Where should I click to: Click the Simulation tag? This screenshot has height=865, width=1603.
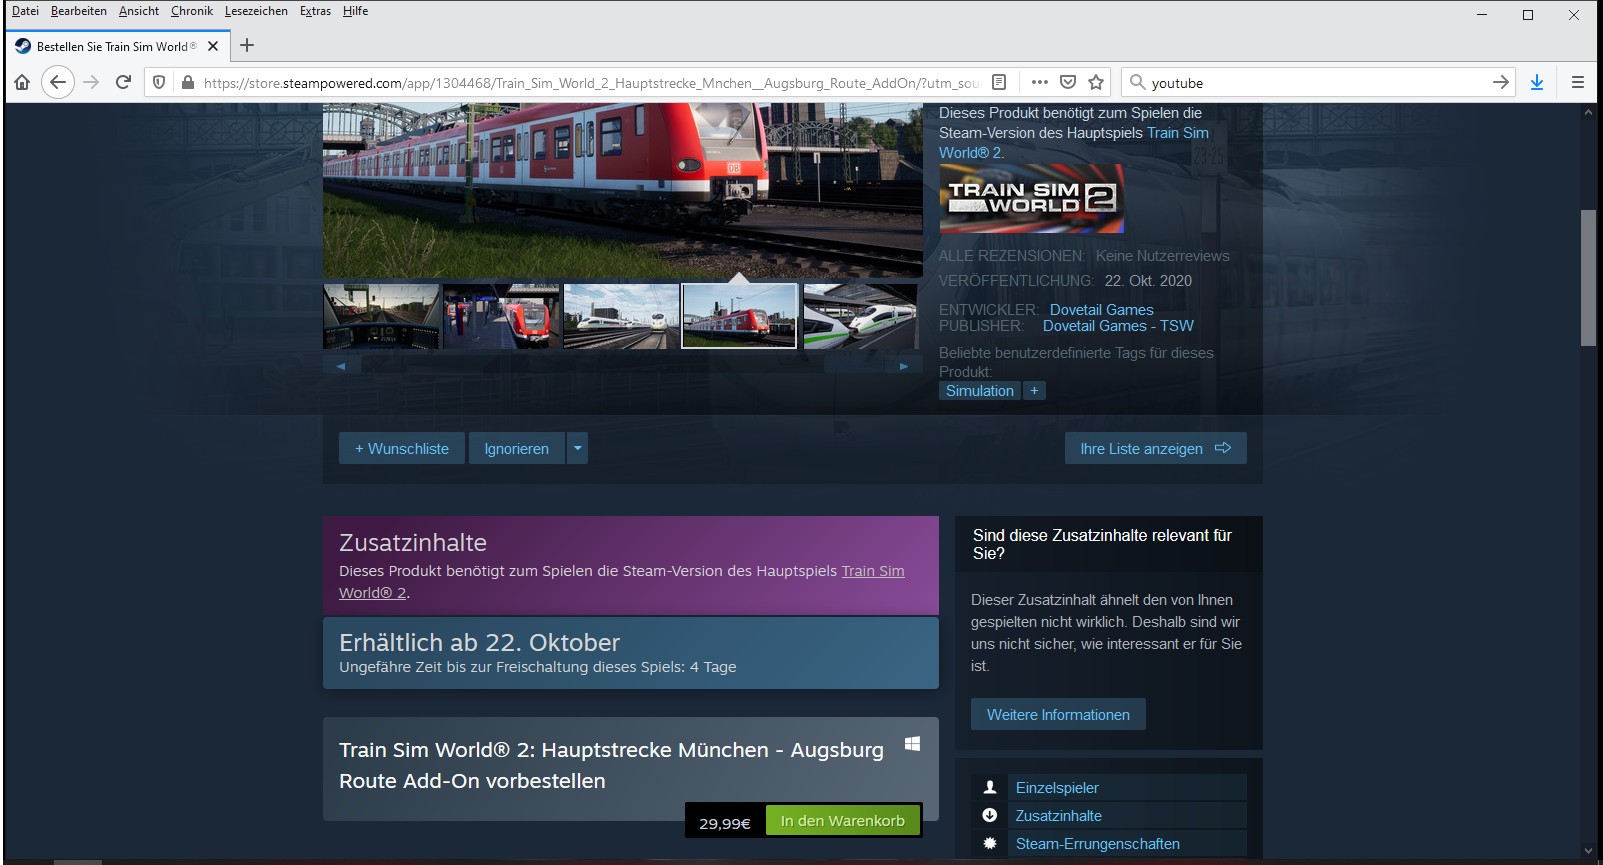coord(980,391)
